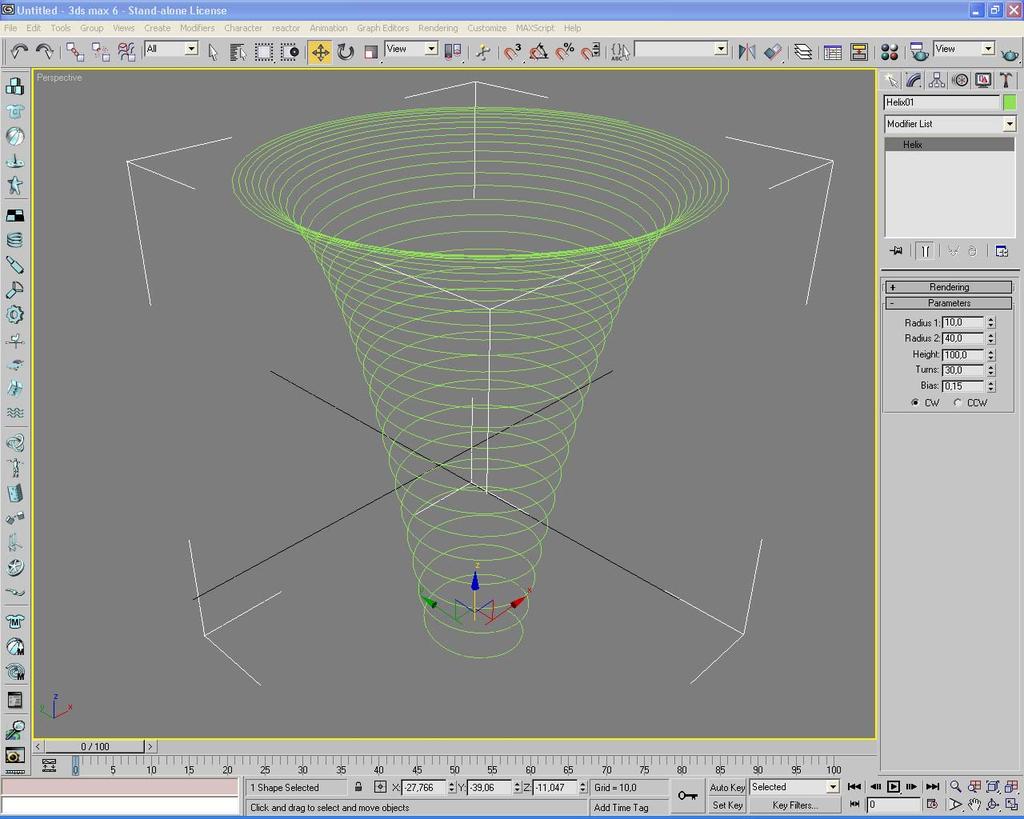Viewport: 1024px width, 819px height.
Task: Open the Modifier List dropdown
Action: tap(1010, 123)
